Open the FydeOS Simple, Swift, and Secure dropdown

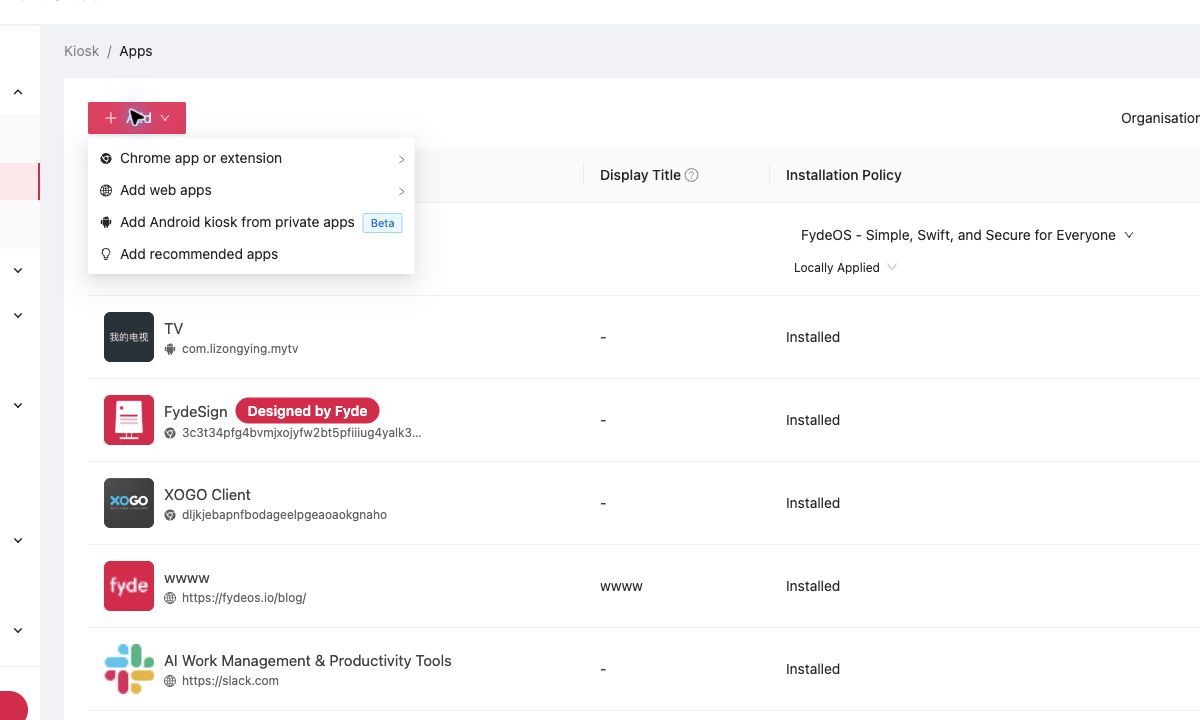tap(967, 235)
